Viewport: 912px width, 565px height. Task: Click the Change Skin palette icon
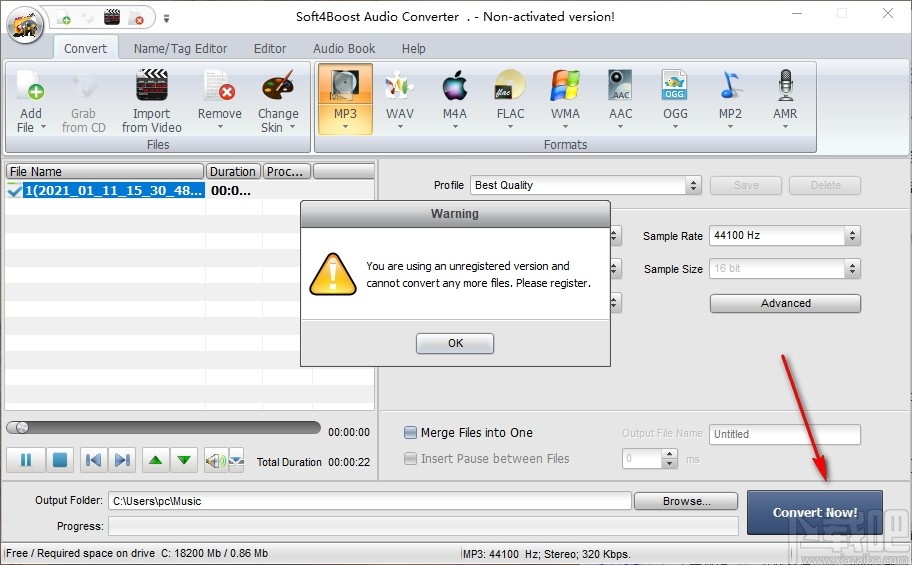[x=278, y=86]
